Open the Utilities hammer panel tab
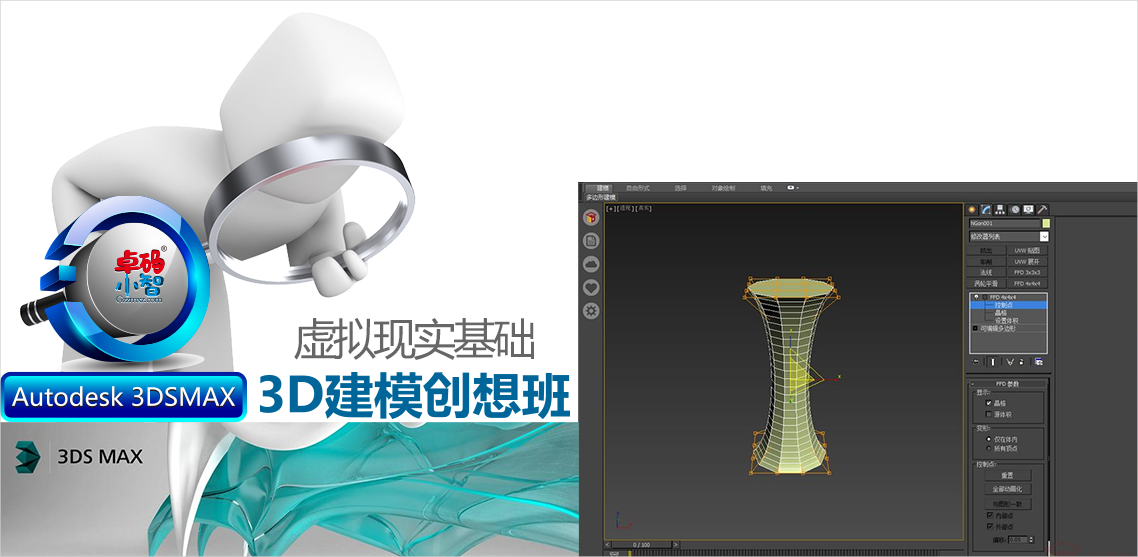 pyautogui.click(x=1042, y=209)
